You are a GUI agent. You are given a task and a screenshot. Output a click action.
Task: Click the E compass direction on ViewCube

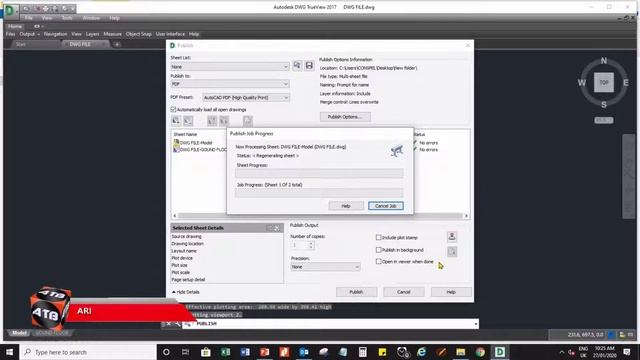(626, 83)
